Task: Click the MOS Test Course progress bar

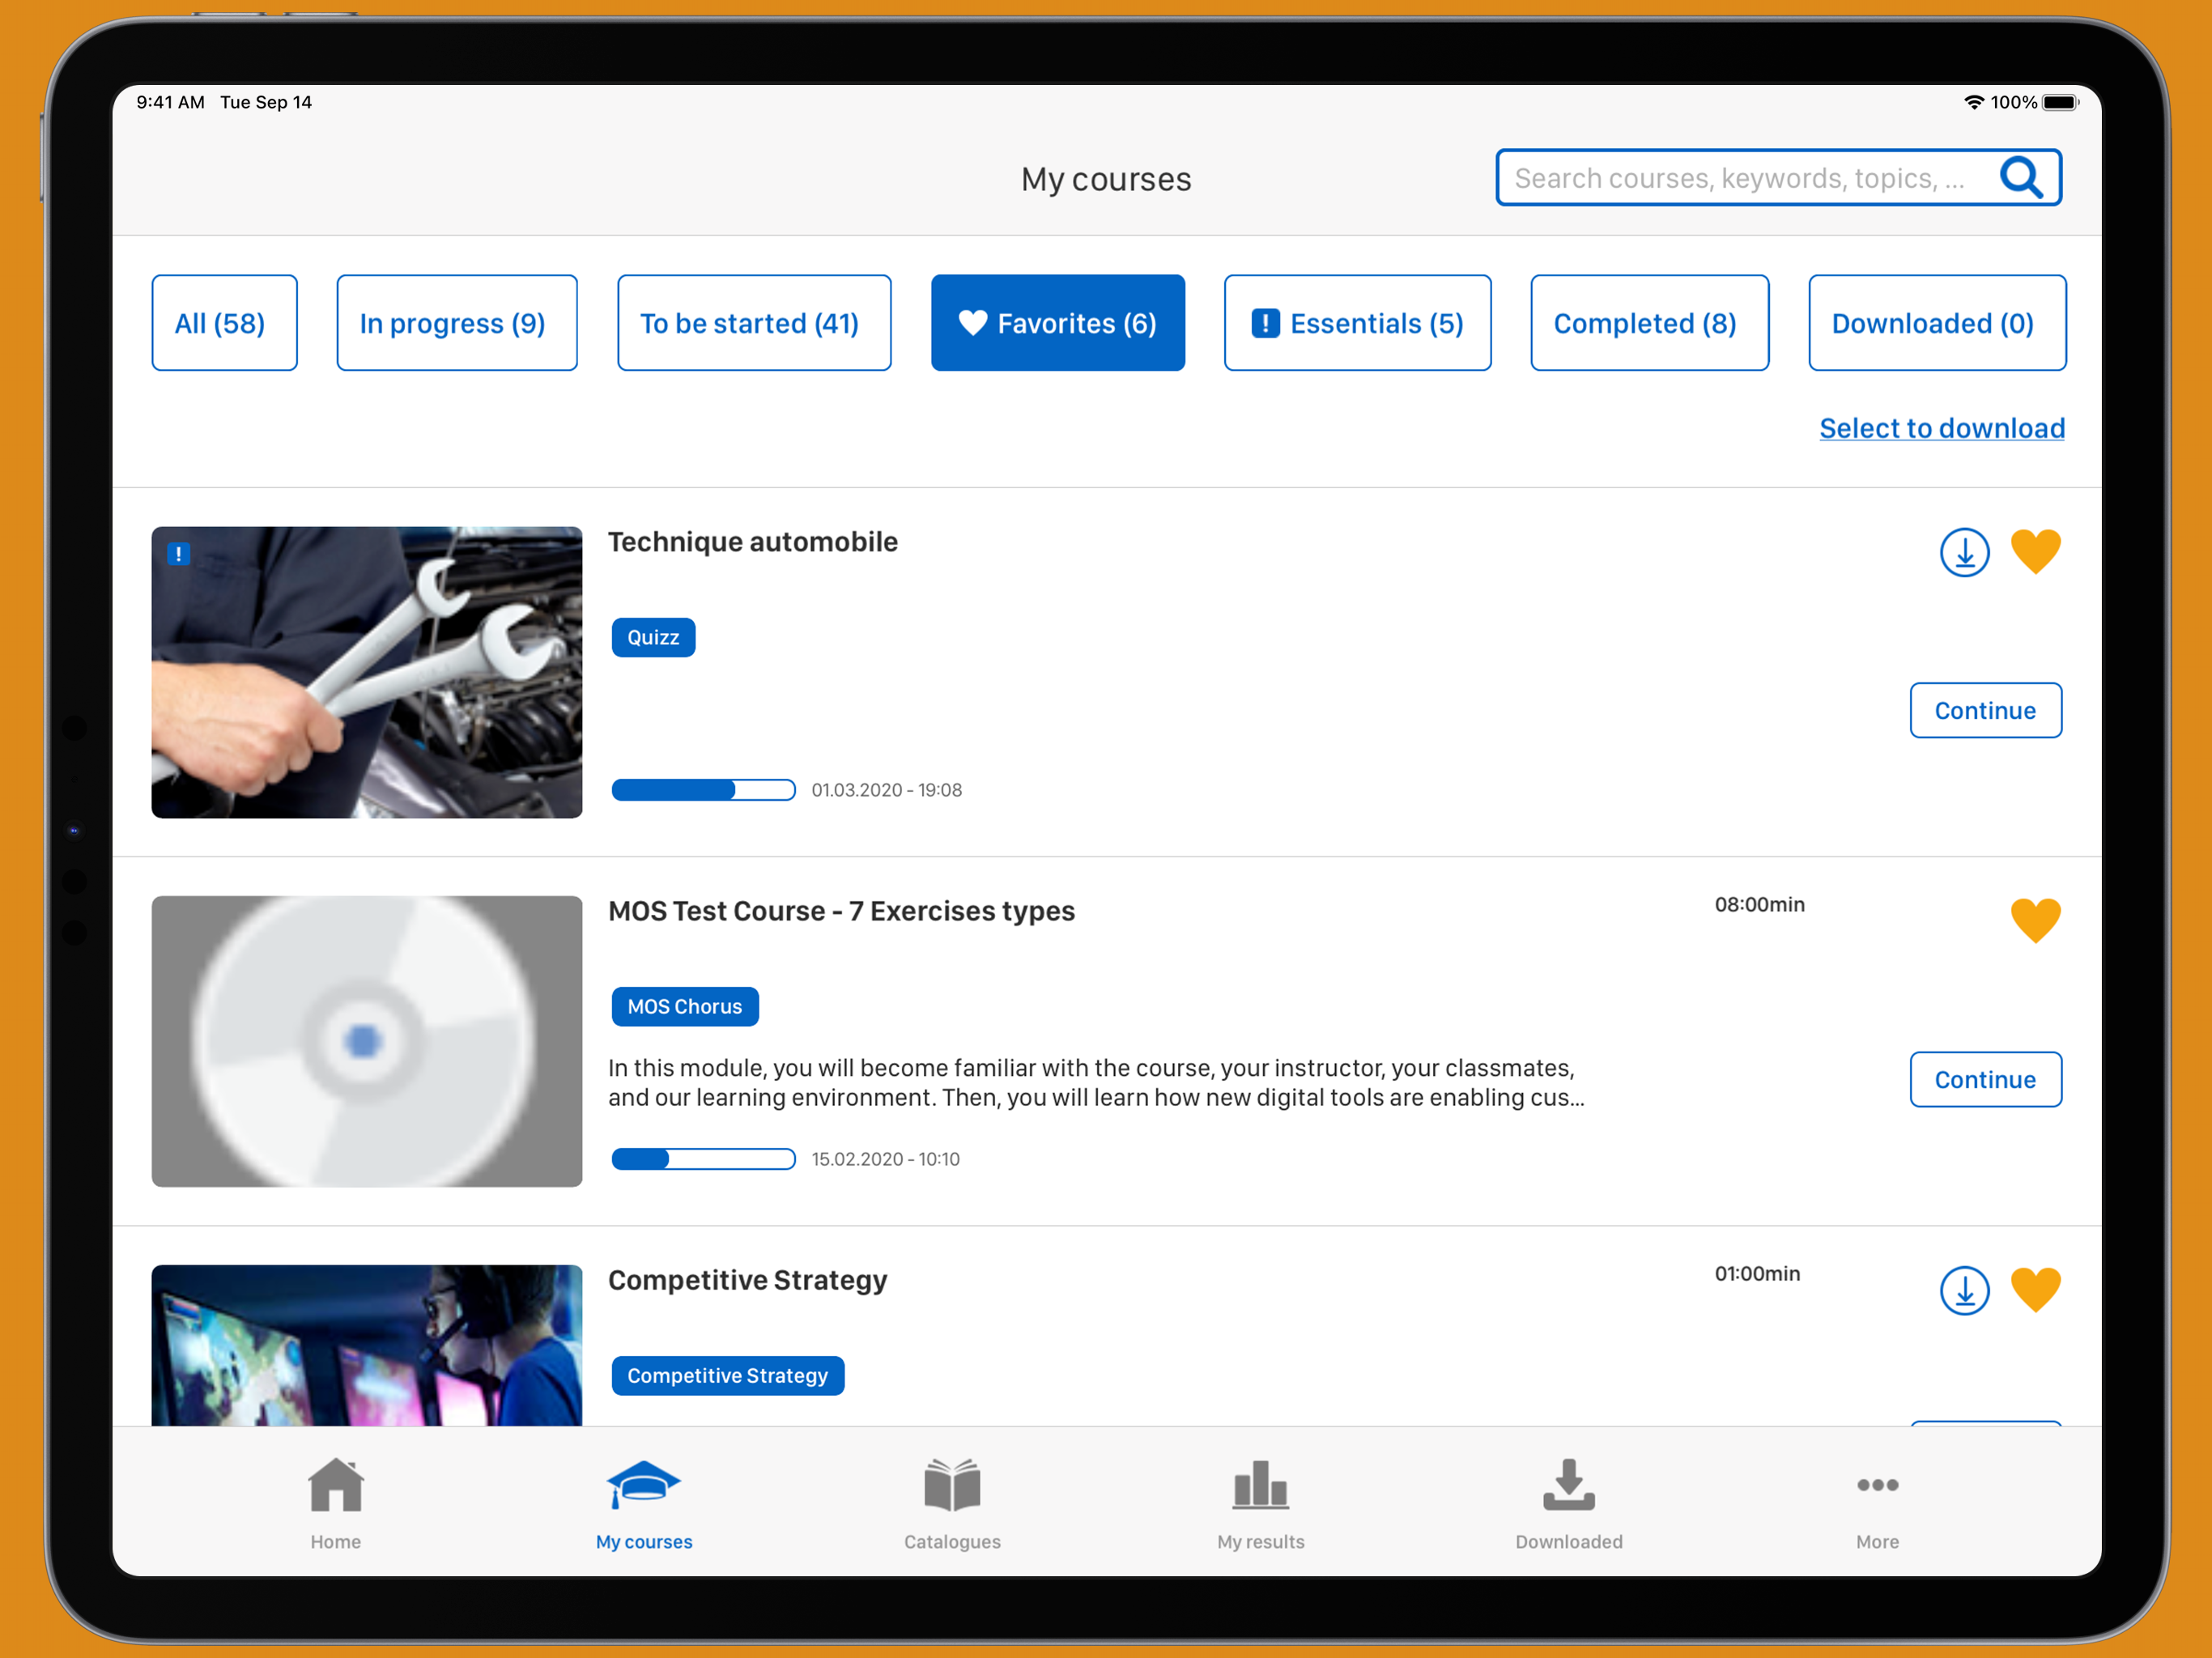Action: 703,1159
